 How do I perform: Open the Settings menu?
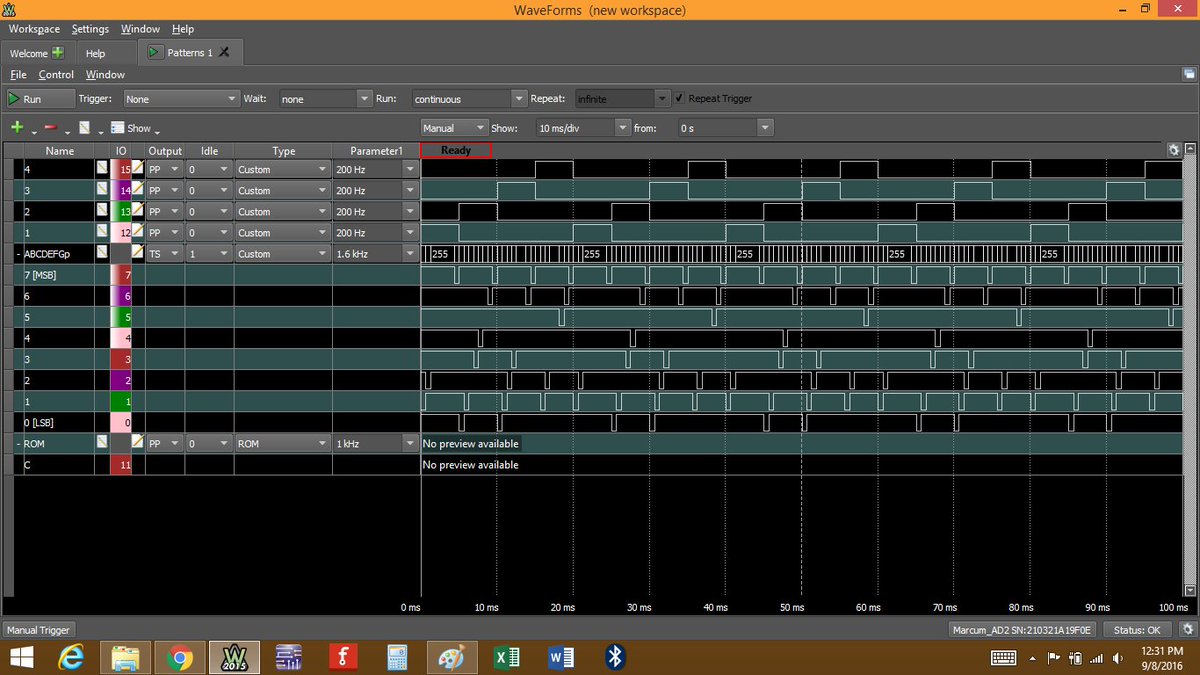pos(90,29)
